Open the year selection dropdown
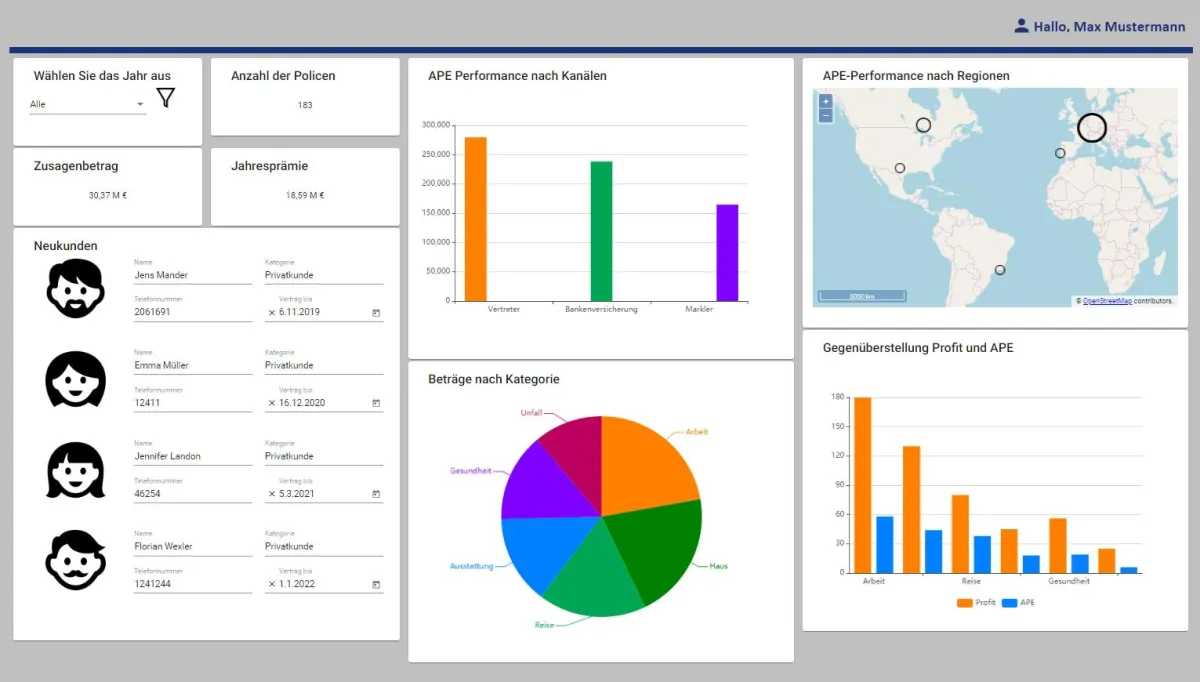The width and height of the screenshot is (1200, 682). point(87,104)
